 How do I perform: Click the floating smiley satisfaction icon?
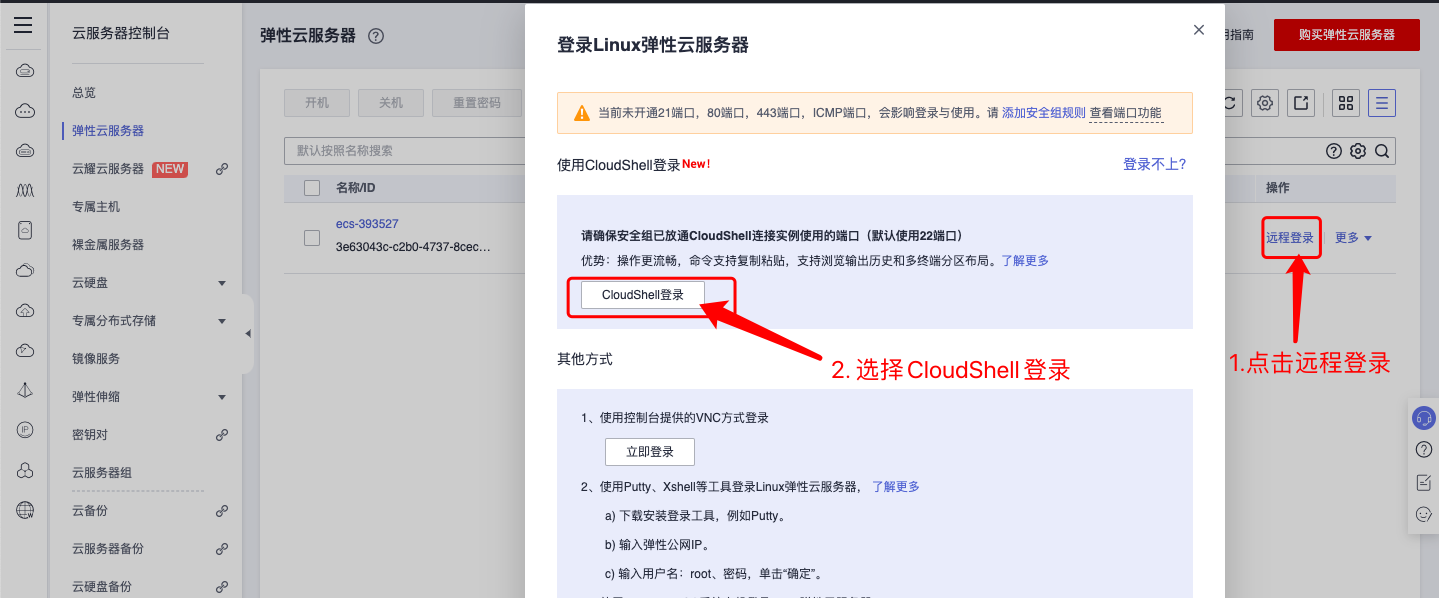[1424, 514]
